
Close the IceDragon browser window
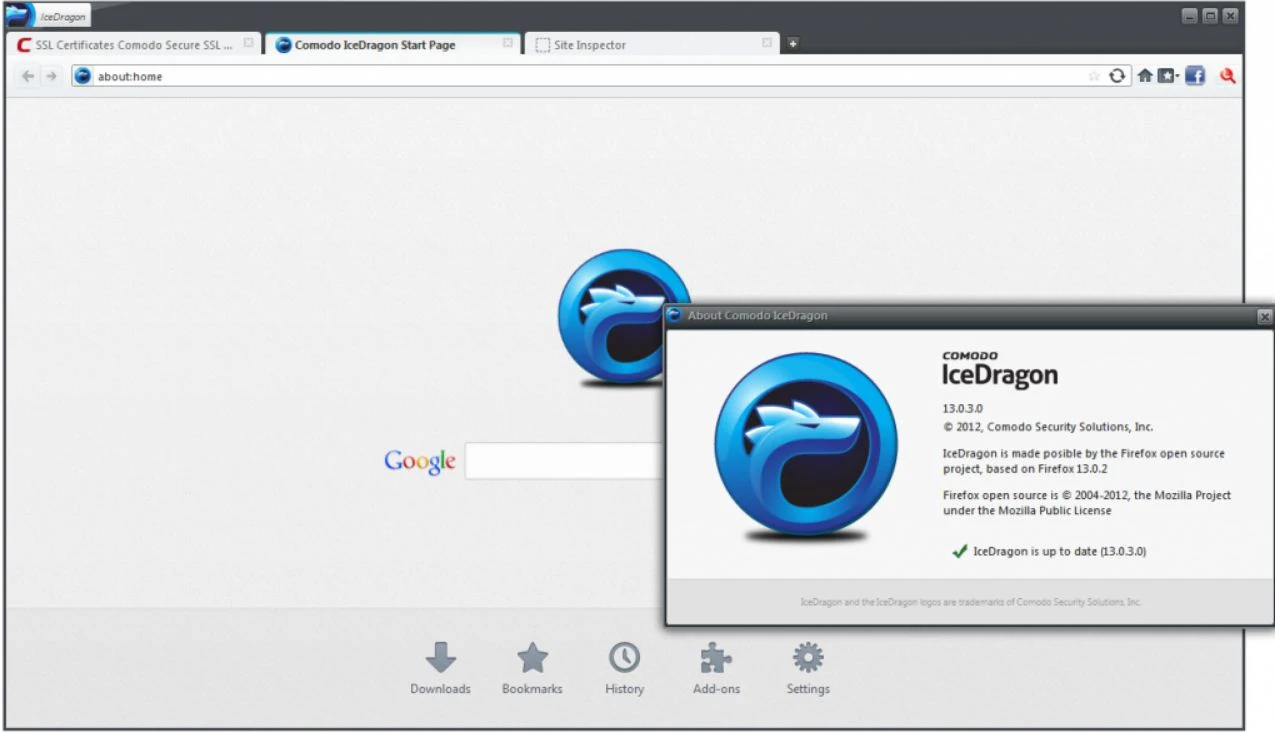tap(1230, 16)
